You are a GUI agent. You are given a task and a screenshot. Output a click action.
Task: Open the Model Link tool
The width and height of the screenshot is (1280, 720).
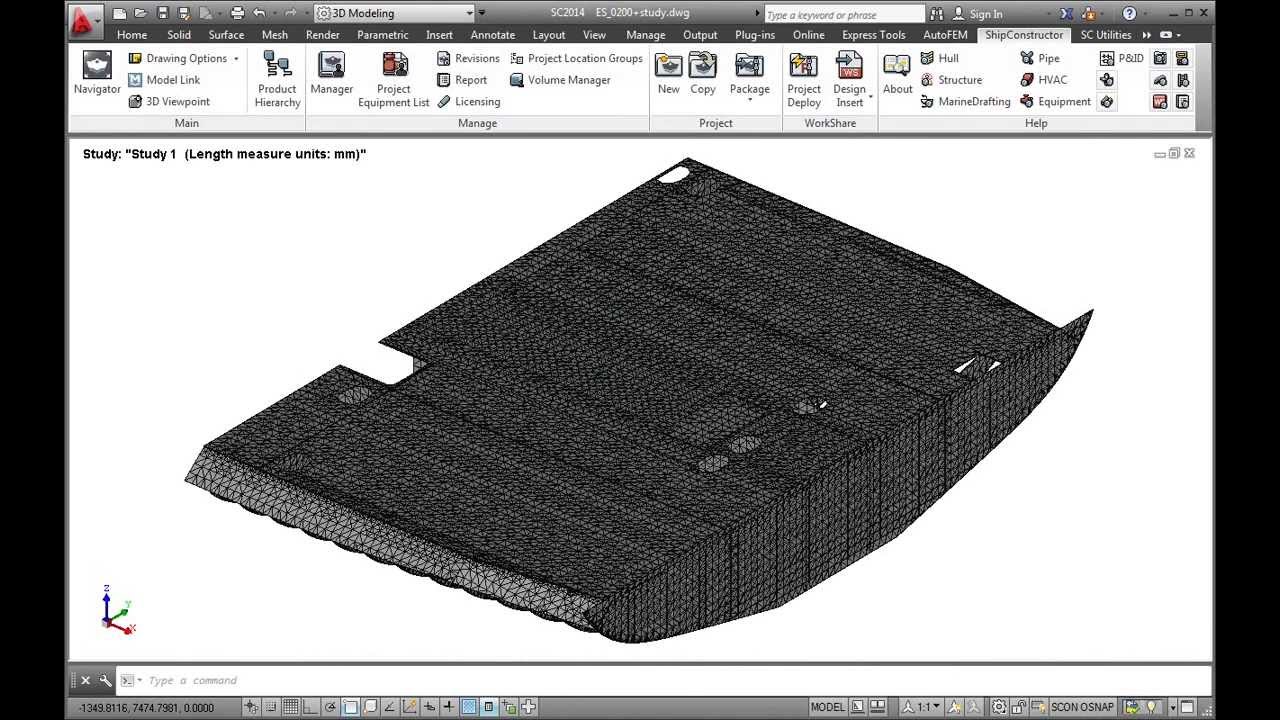164,80
